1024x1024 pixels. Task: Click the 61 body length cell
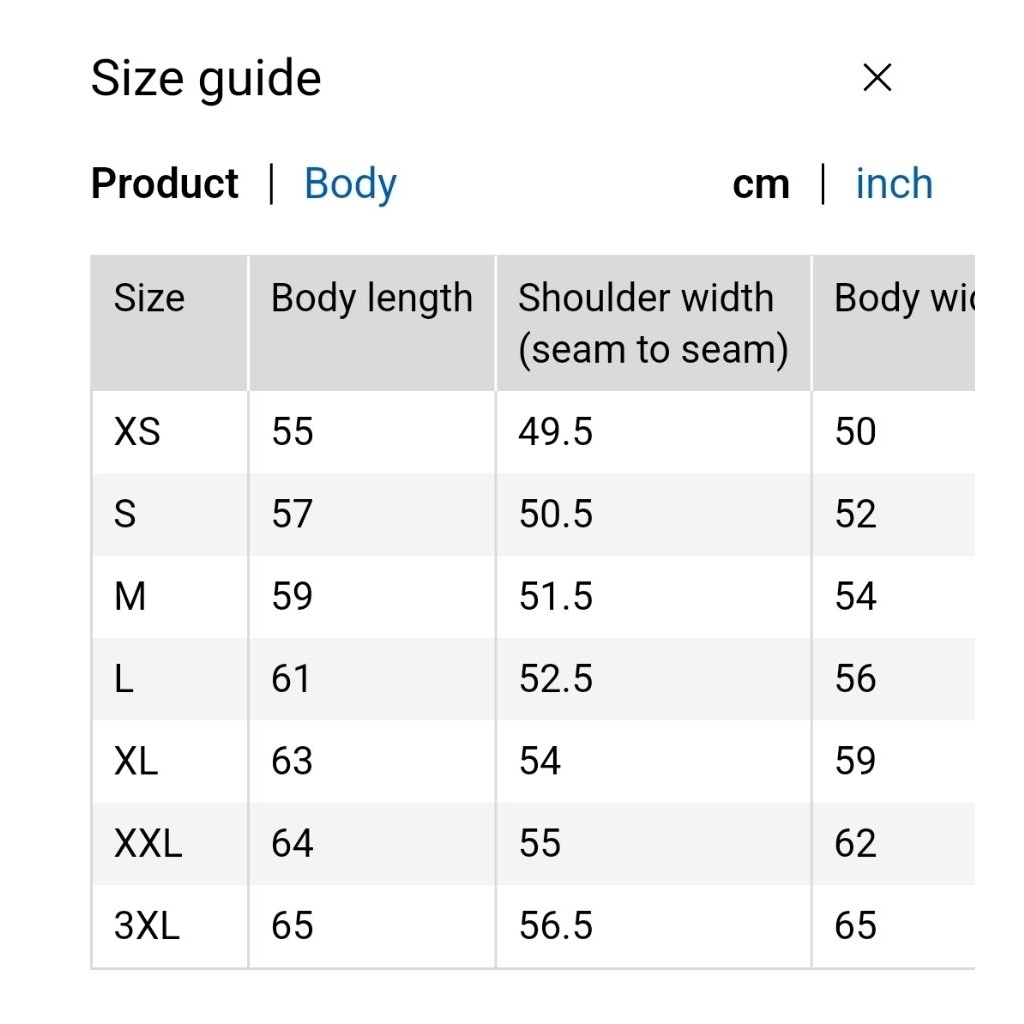292,679
